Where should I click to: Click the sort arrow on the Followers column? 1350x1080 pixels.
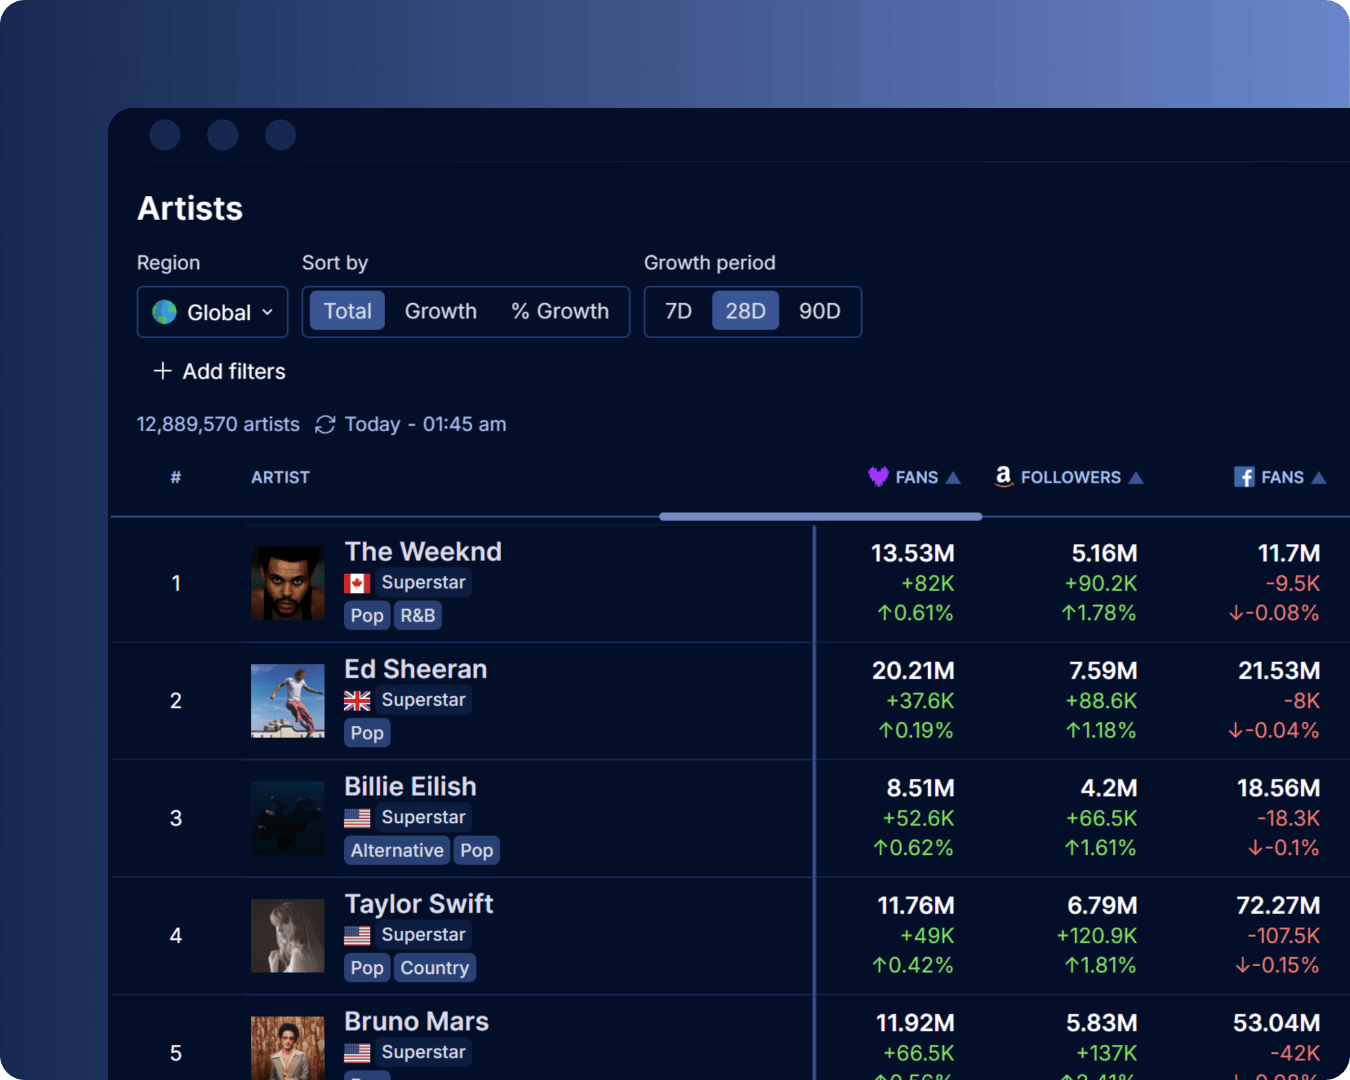click(x=1136, y=477)
